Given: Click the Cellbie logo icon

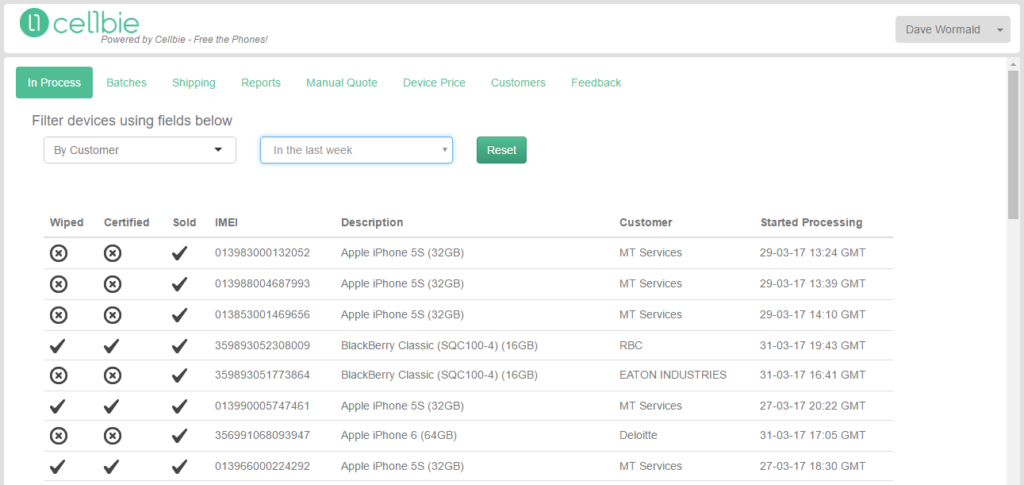Looking at the screenshot, I should tap(34, 23).
